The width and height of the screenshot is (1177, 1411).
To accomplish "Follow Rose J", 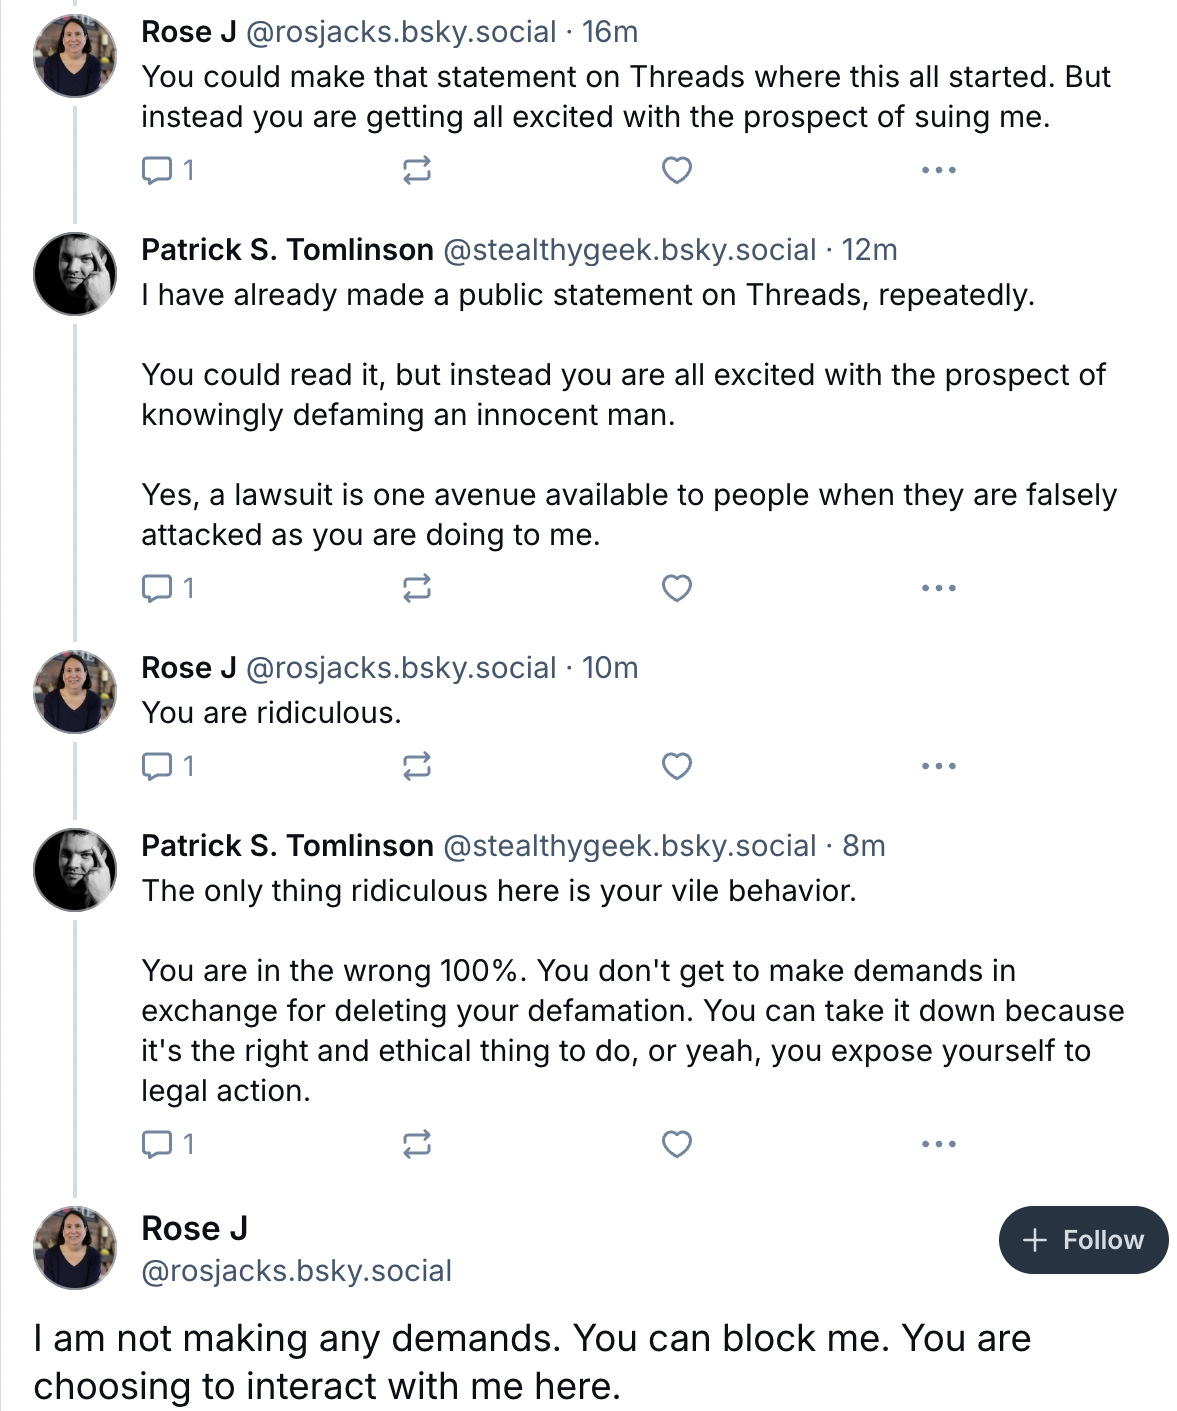I will tap(1083, 1240).
